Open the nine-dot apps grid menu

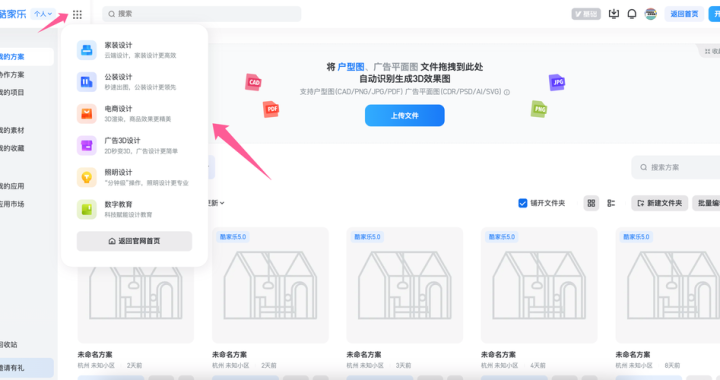(x=77, y=15)
